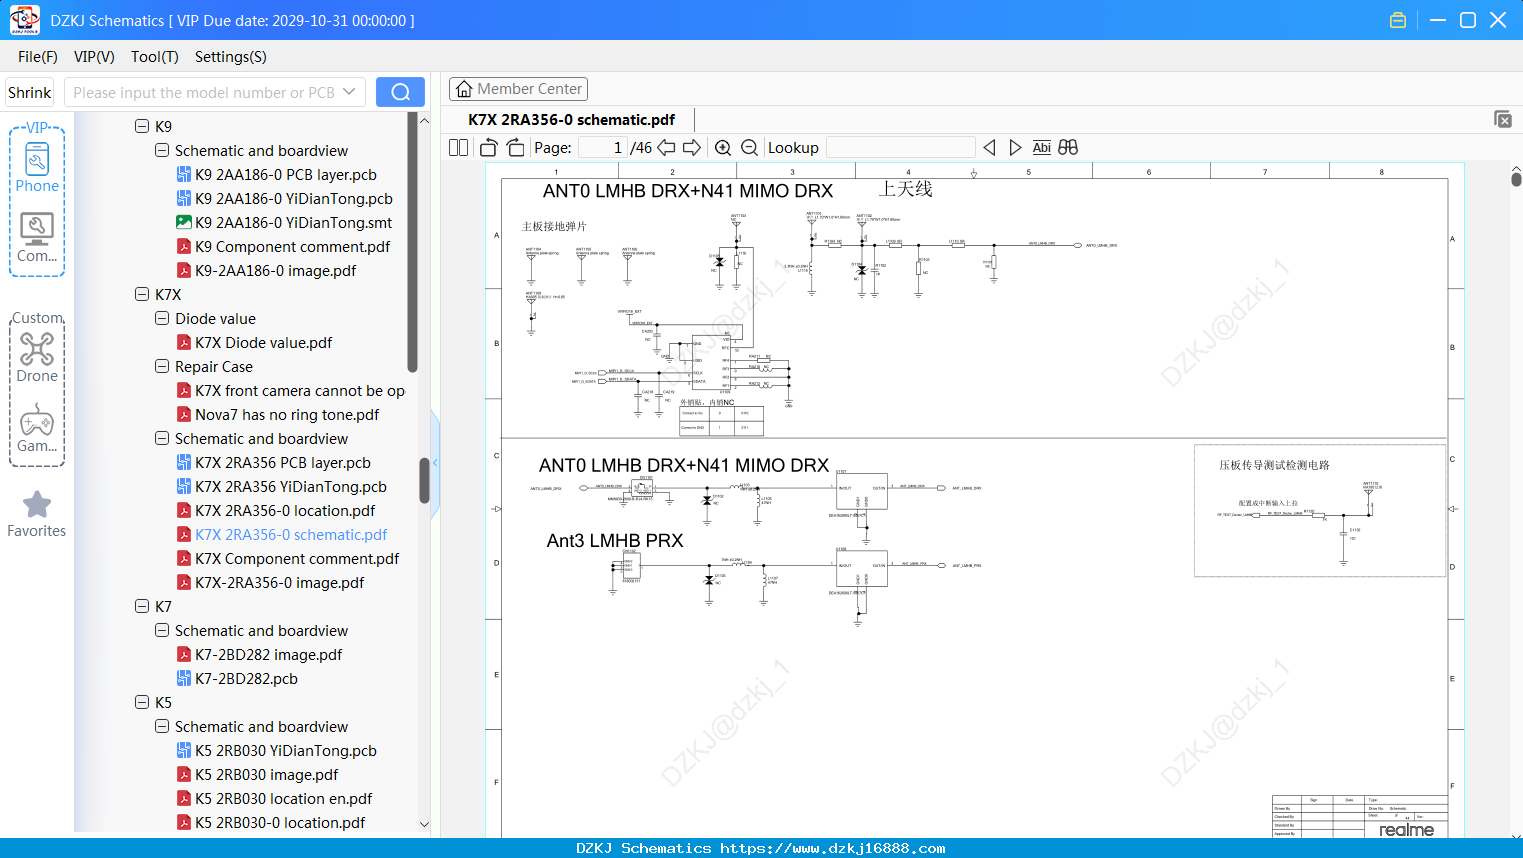Click the file tree vertical scrollbar thumb
Screen dimensions: 1523x858
tap(424, 480)
